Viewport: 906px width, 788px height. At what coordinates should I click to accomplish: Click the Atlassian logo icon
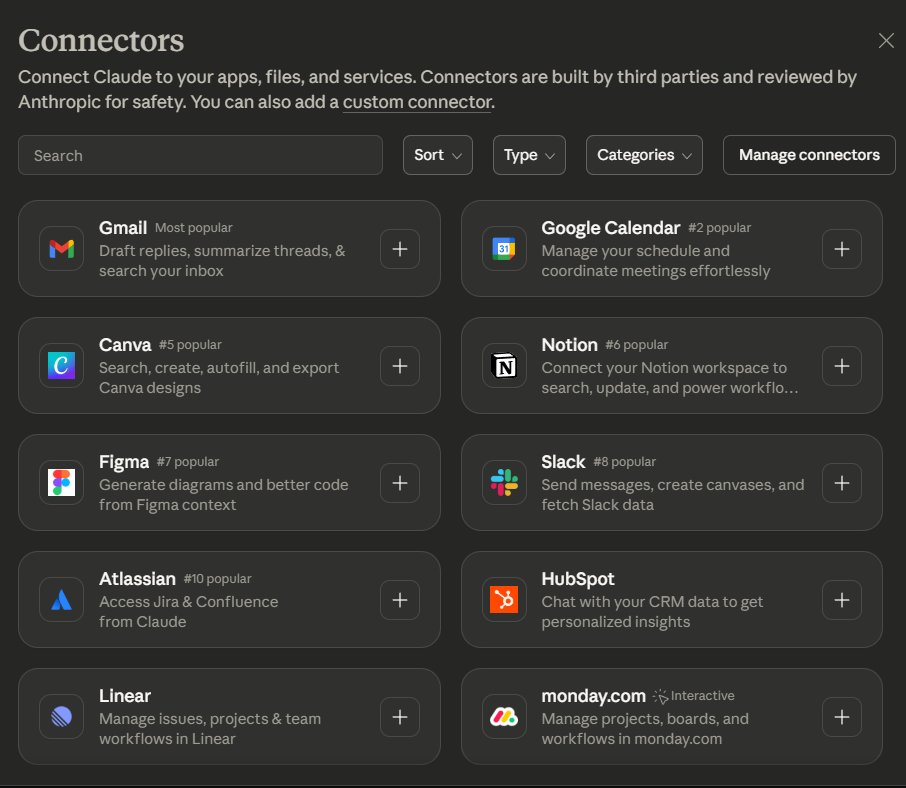coord(61,600)
